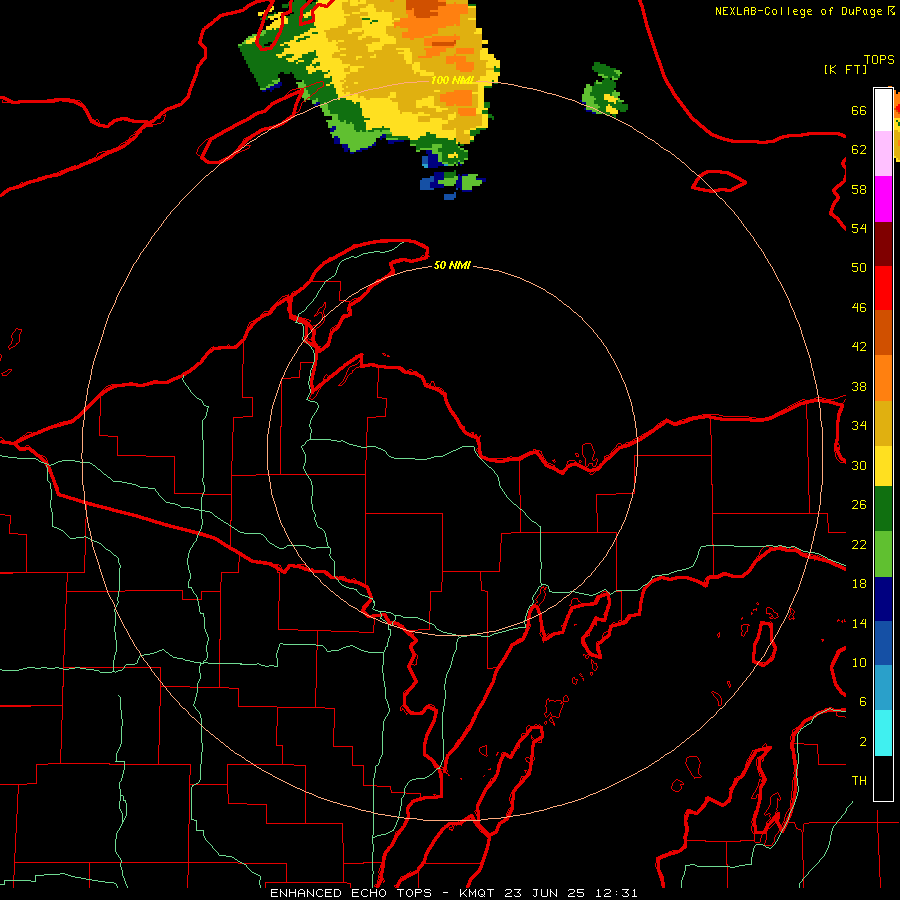
Task: Click the '[K FT]' units label
Action: (845, 69)
